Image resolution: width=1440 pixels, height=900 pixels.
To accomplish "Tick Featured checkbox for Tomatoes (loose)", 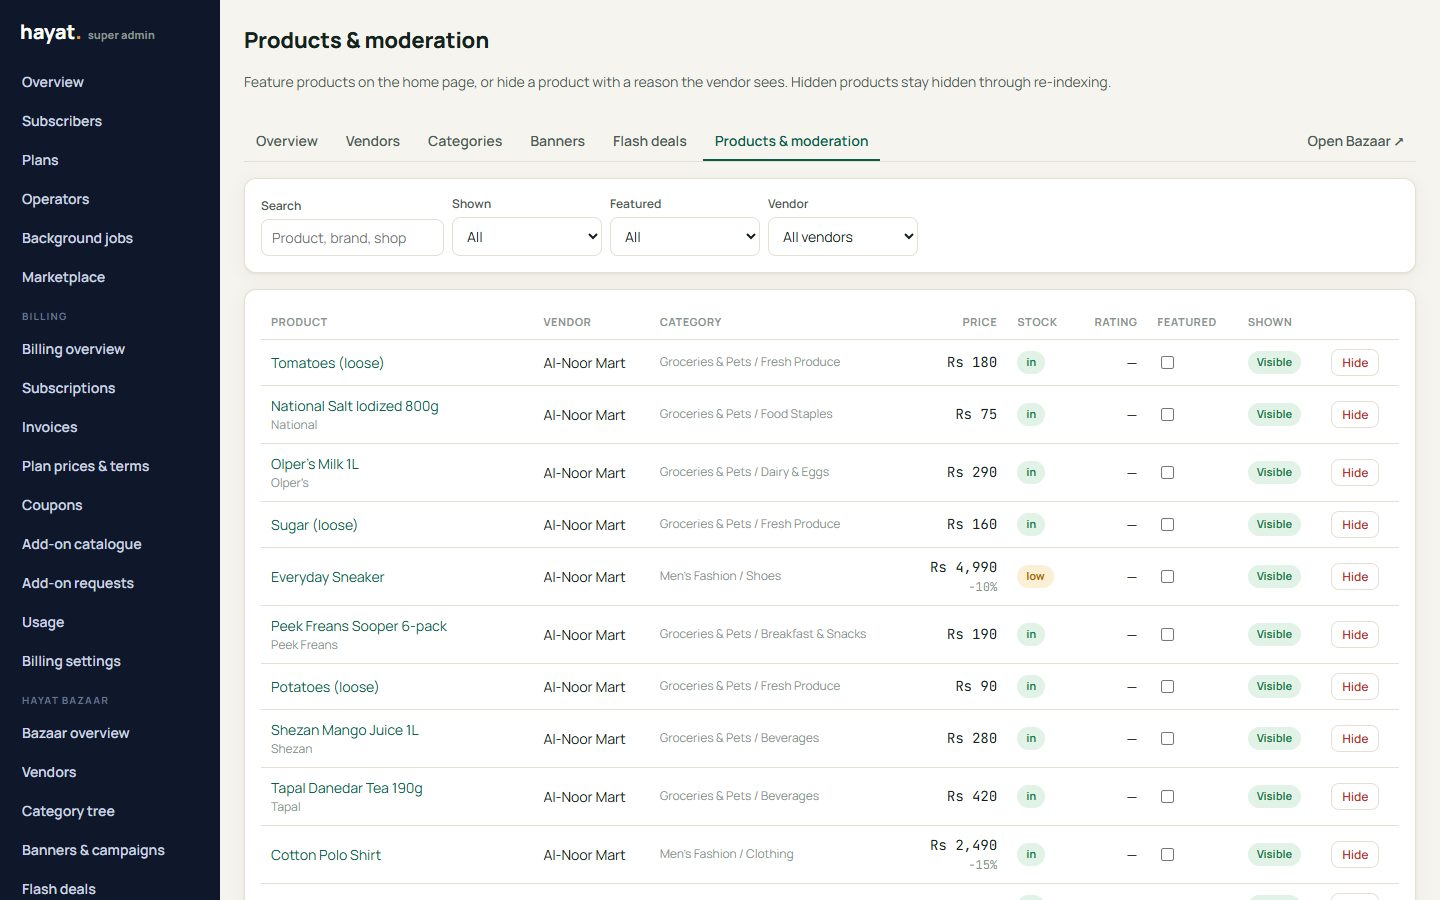I will pyautogui.click(x=1167, y=363).
